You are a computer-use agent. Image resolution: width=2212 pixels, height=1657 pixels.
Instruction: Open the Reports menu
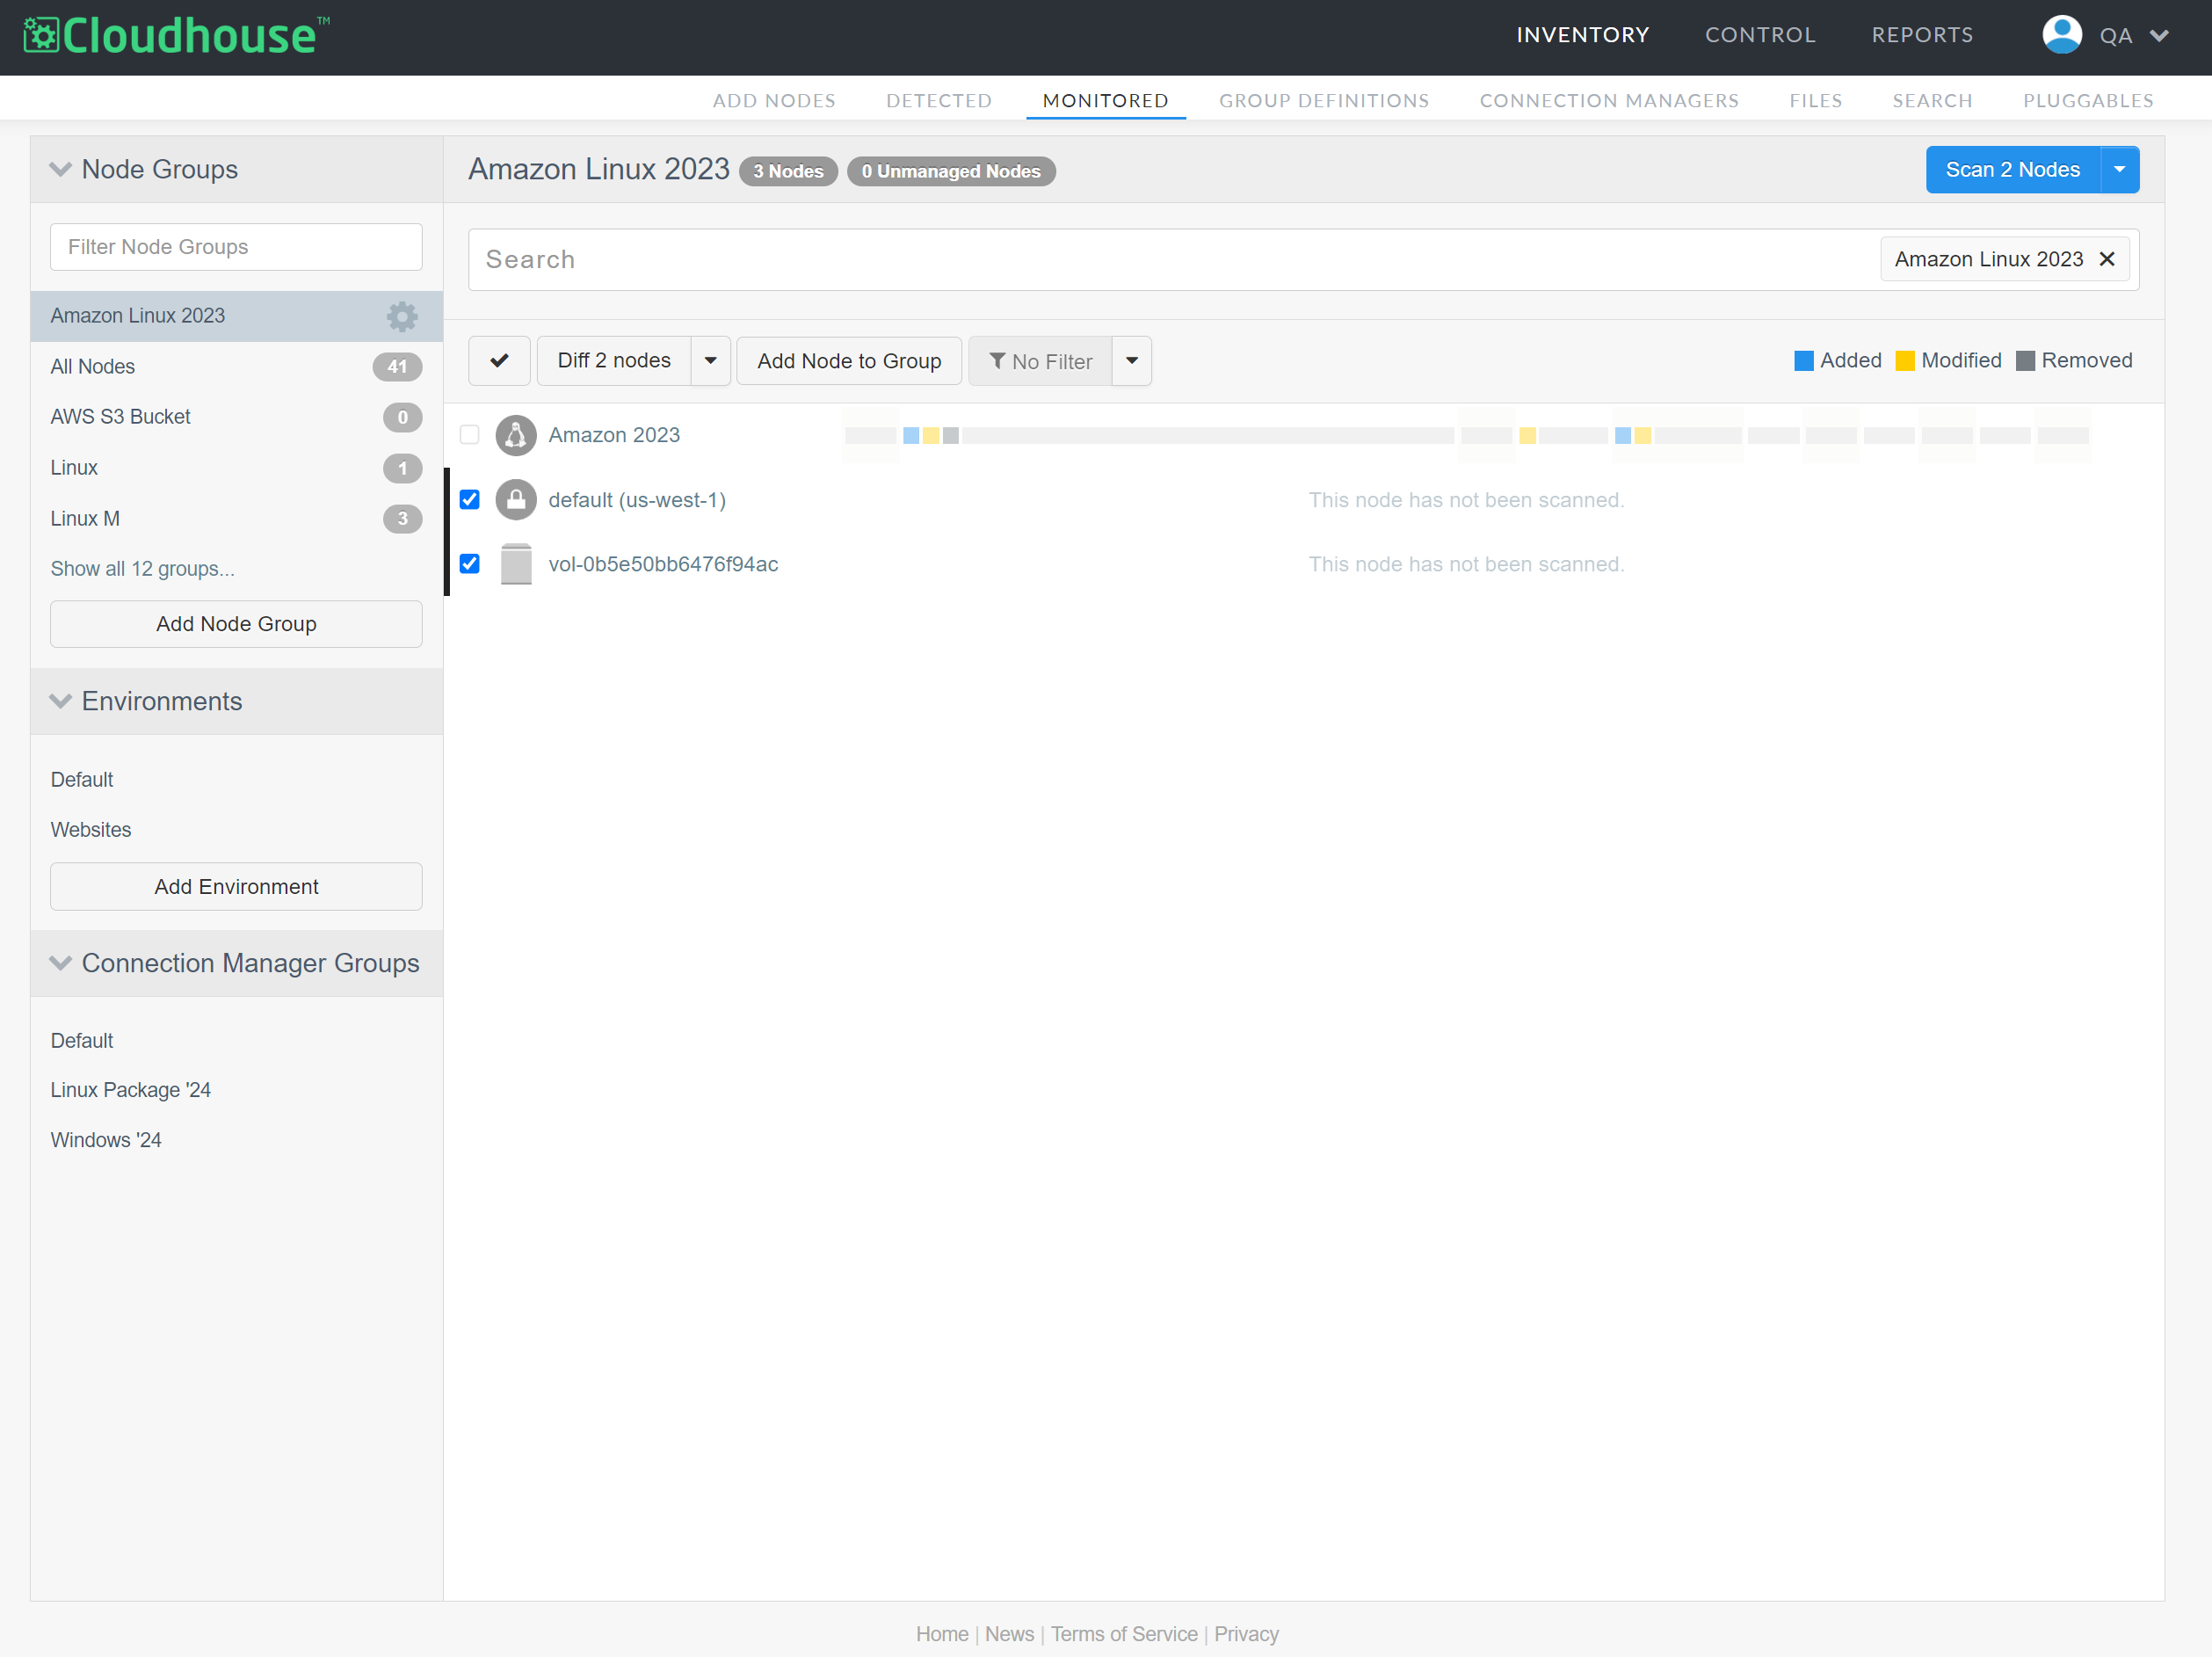1922,35
